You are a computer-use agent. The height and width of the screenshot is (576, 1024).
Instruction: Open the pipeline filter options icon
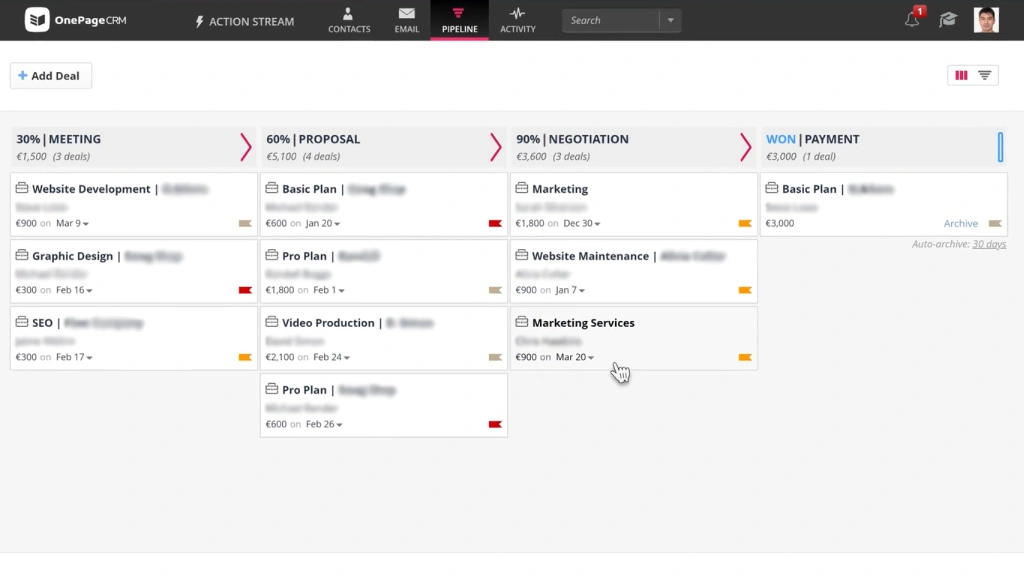pos(985,76)
